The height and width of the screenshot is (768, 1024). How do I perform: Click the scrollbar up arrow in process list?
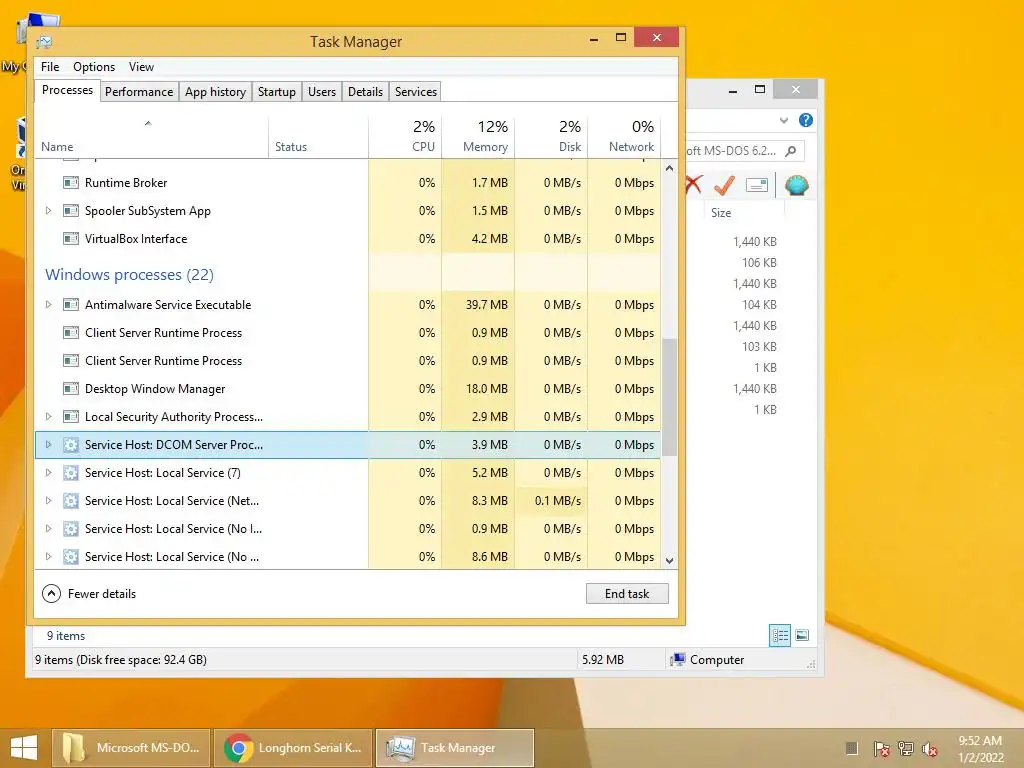(669, 168)
